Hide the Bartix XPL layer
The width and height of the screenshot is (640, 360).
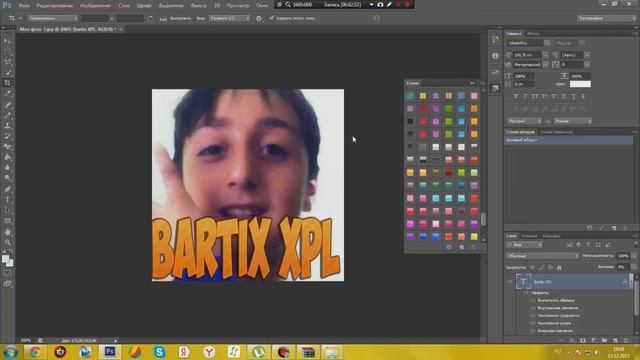pyautogui.click(x=509, y=282)
